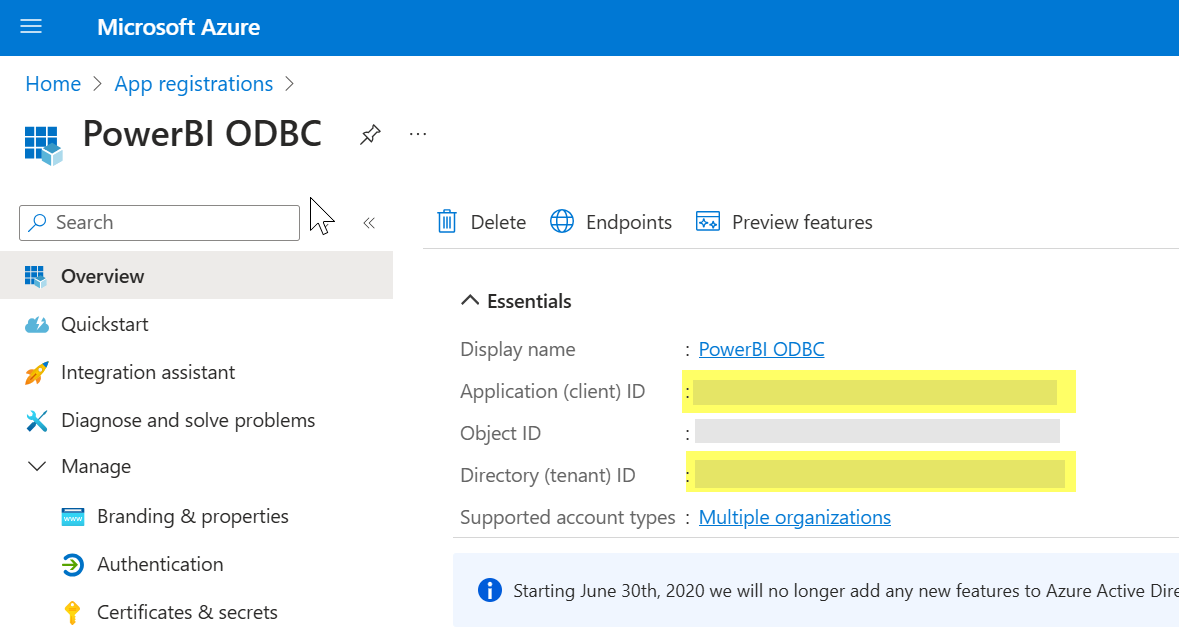The height and width of the screenshot is (628, 1179).
Task: Click the PowerBI ODBC page title
Action: pyautogui.click(x=202, y=134)
